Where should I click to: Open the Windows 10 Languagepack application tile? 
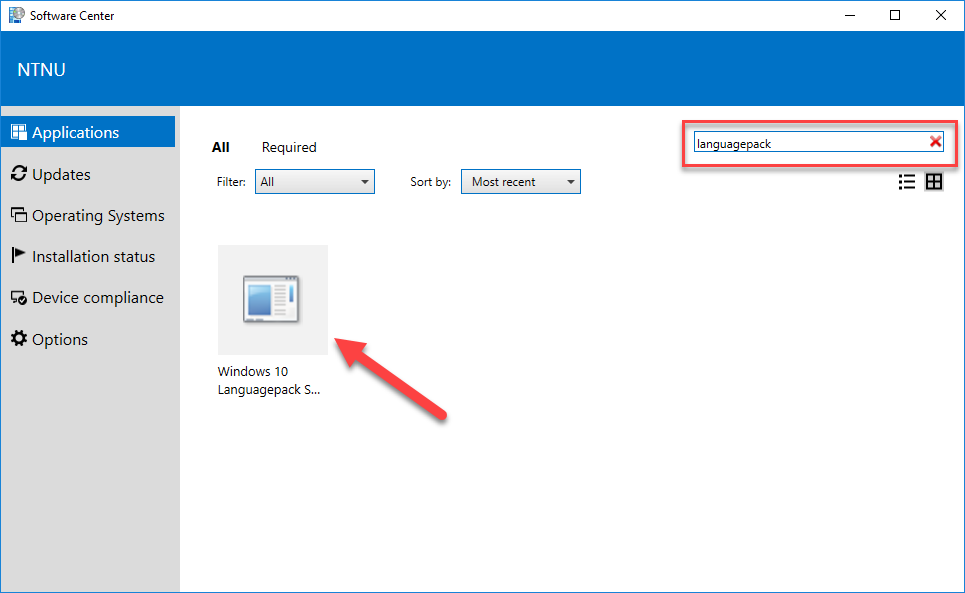[x=273, y=300]
